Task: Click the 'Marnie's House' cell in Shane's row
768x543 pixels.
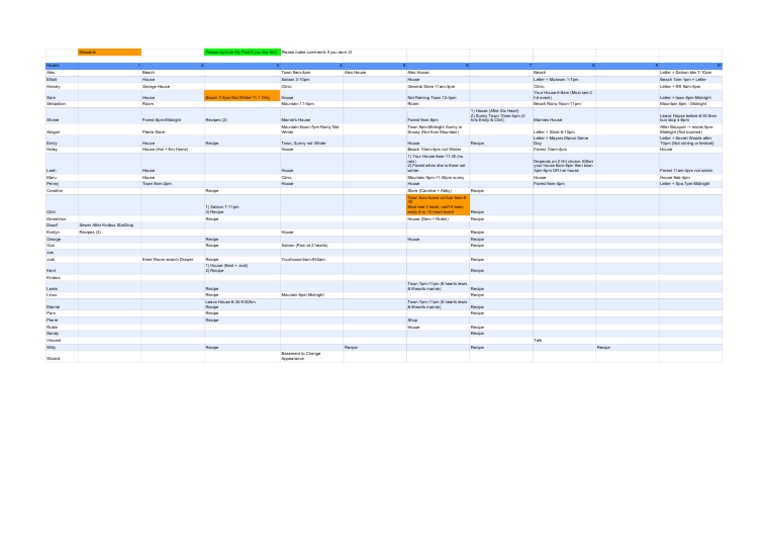Action: [x=312, y=116]
